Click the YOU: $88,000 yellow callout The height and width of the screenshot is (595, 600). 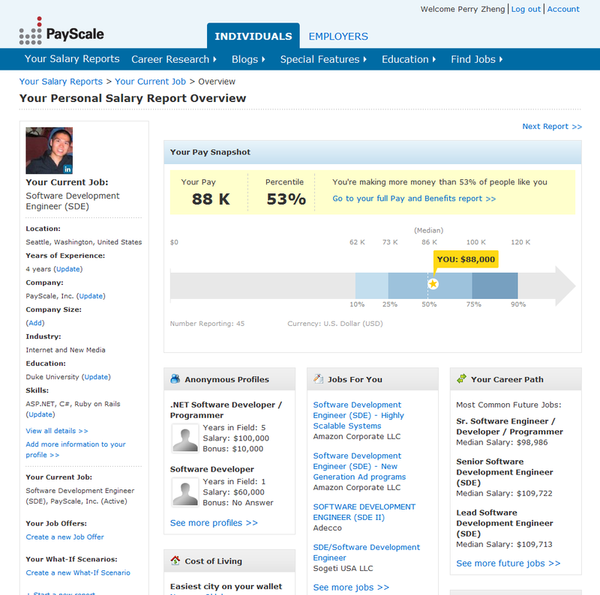(466, 259)
